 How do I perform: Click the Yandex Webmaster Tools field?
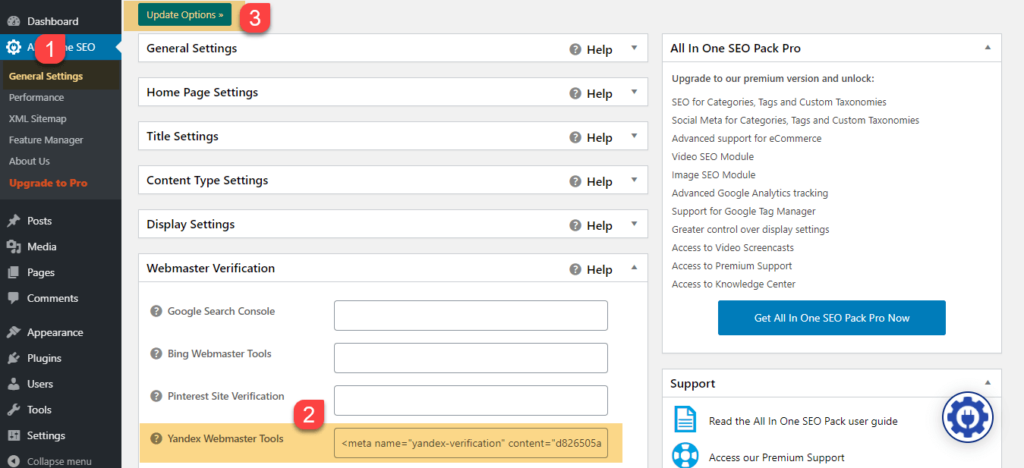[x=471, y=443]
